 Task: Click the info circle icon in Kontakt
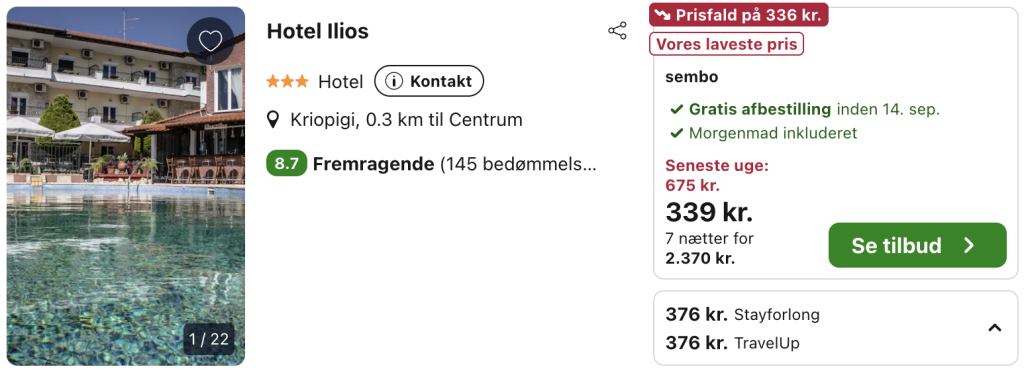pyautogui.click(x=393, y=82)
